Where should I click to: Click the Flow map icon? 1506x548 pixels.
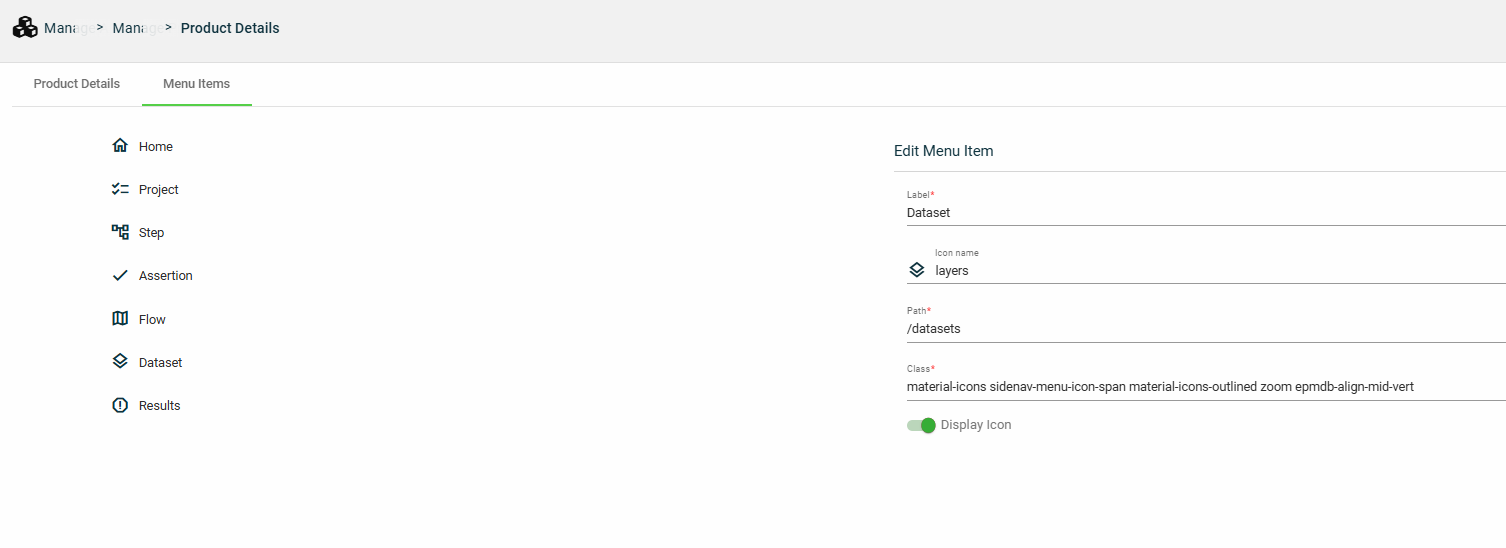tap(120, 319)
